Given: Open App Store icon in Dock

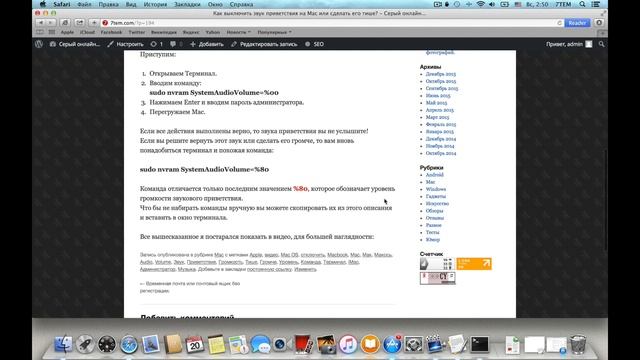Looking at the screenshot, I should [x=392, y=344].
